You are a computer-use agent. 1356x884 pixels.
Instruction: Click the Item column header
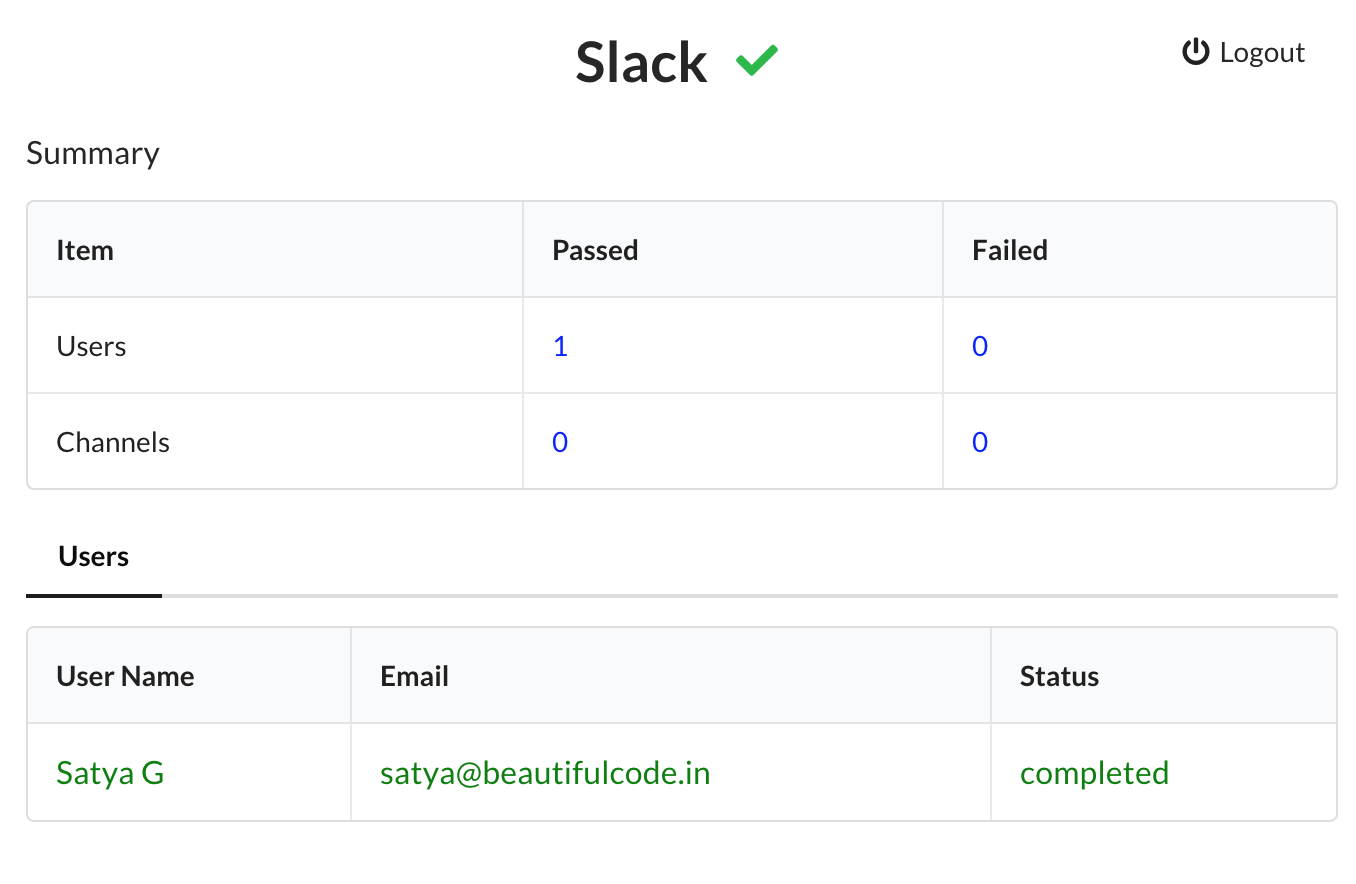[85, 250]
